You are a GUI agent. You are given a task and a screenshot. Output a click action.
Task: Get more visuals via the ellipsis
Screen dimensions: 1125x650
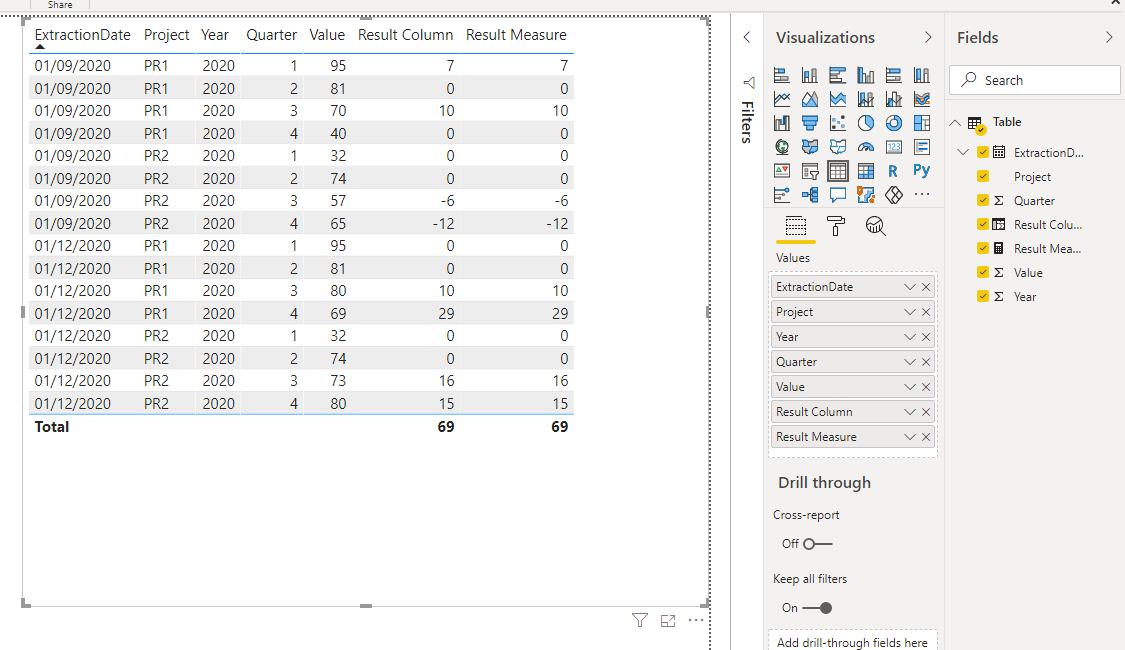coord(922,194)
